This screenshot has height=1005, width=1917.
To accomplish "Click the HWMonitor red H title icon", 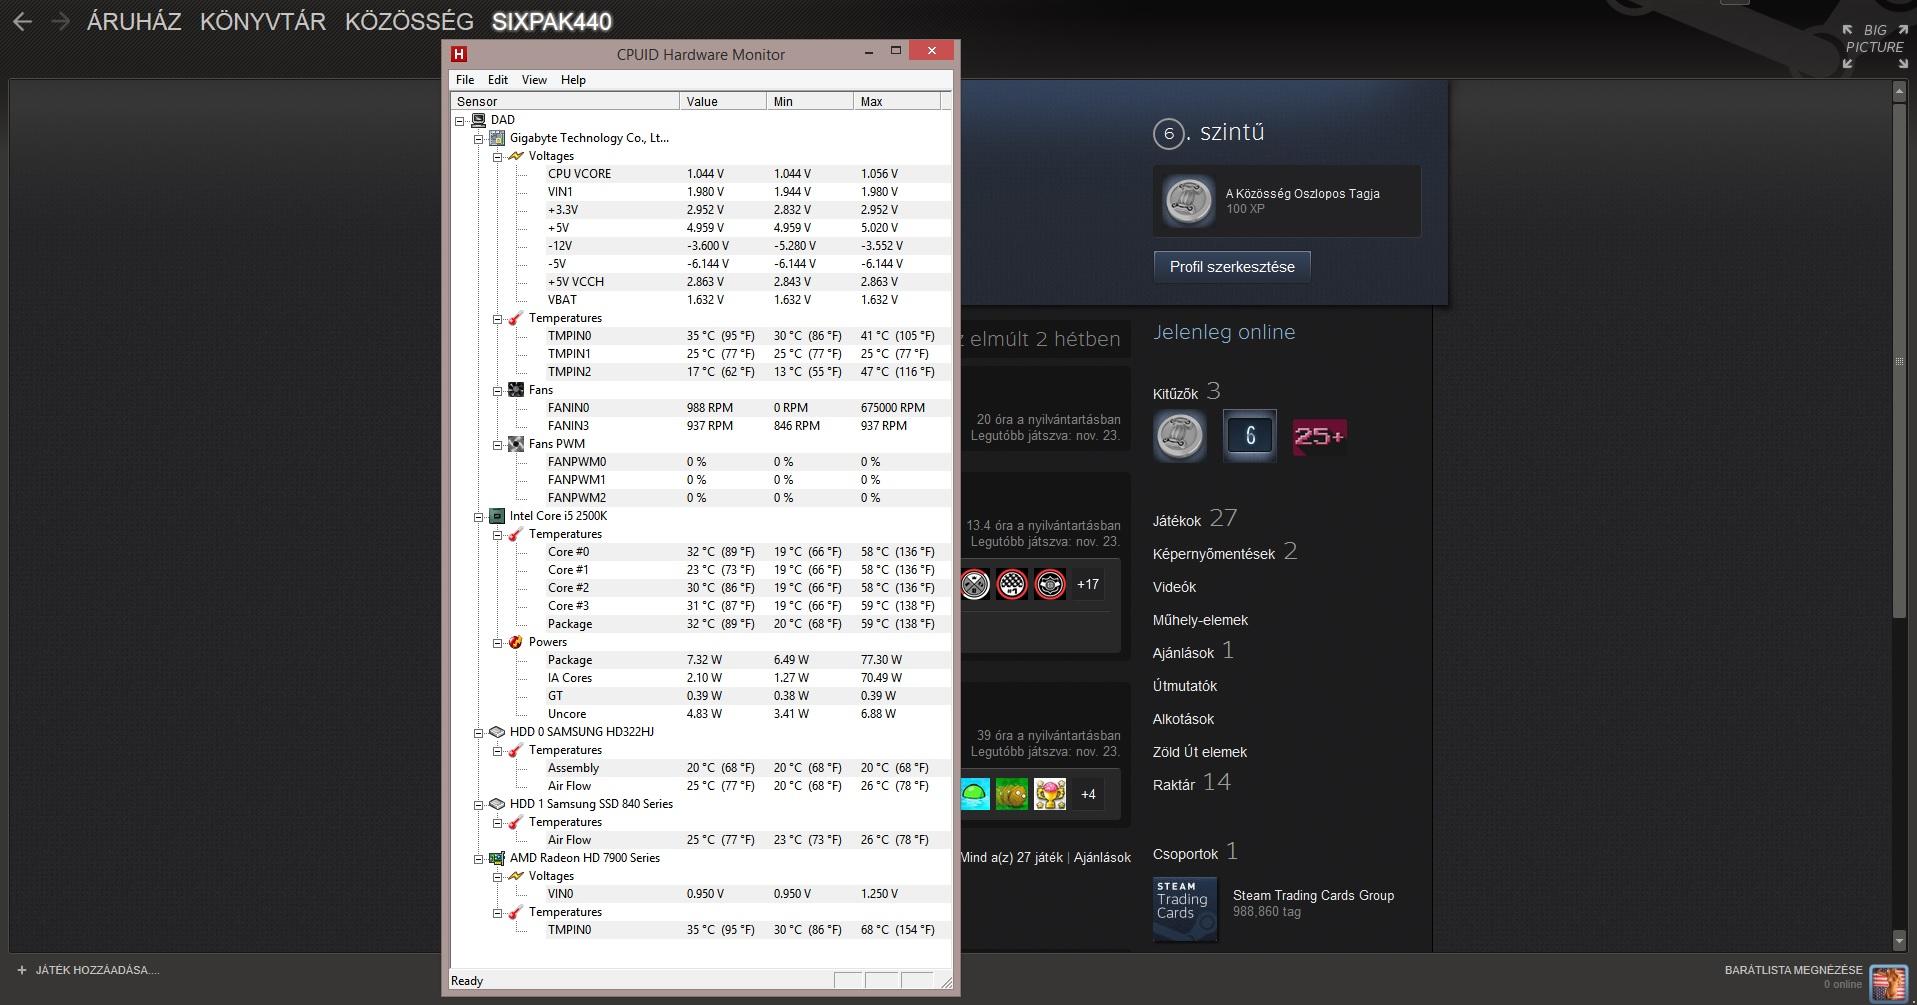I will coord(459,54).
